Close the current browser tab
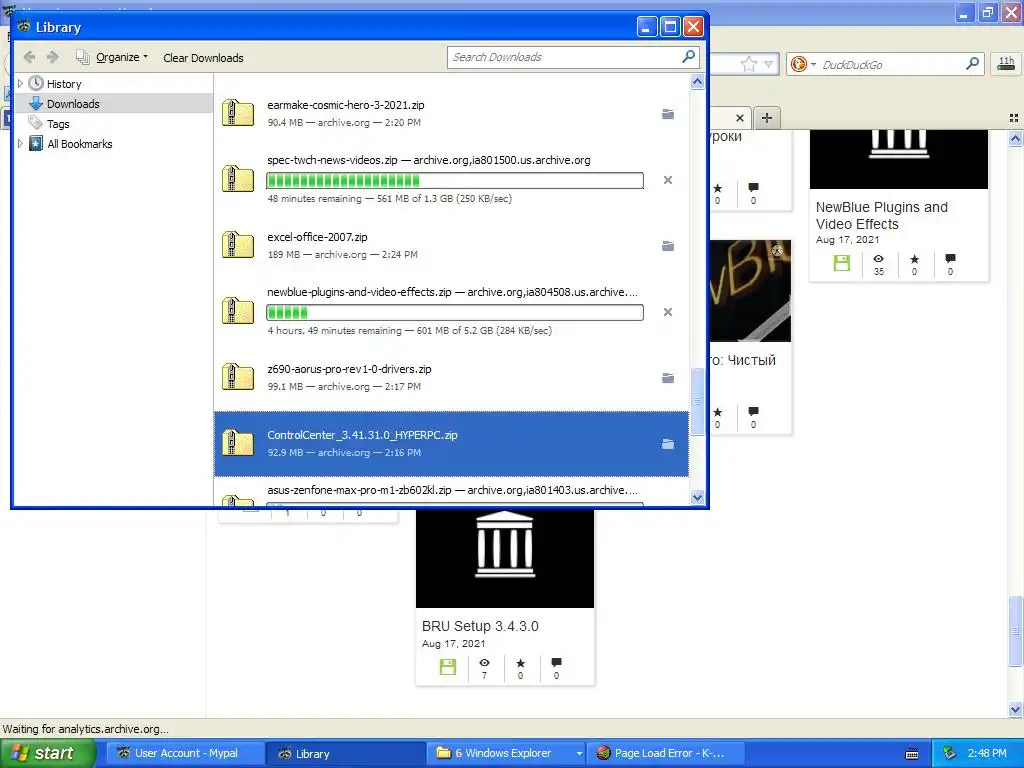 739,118
